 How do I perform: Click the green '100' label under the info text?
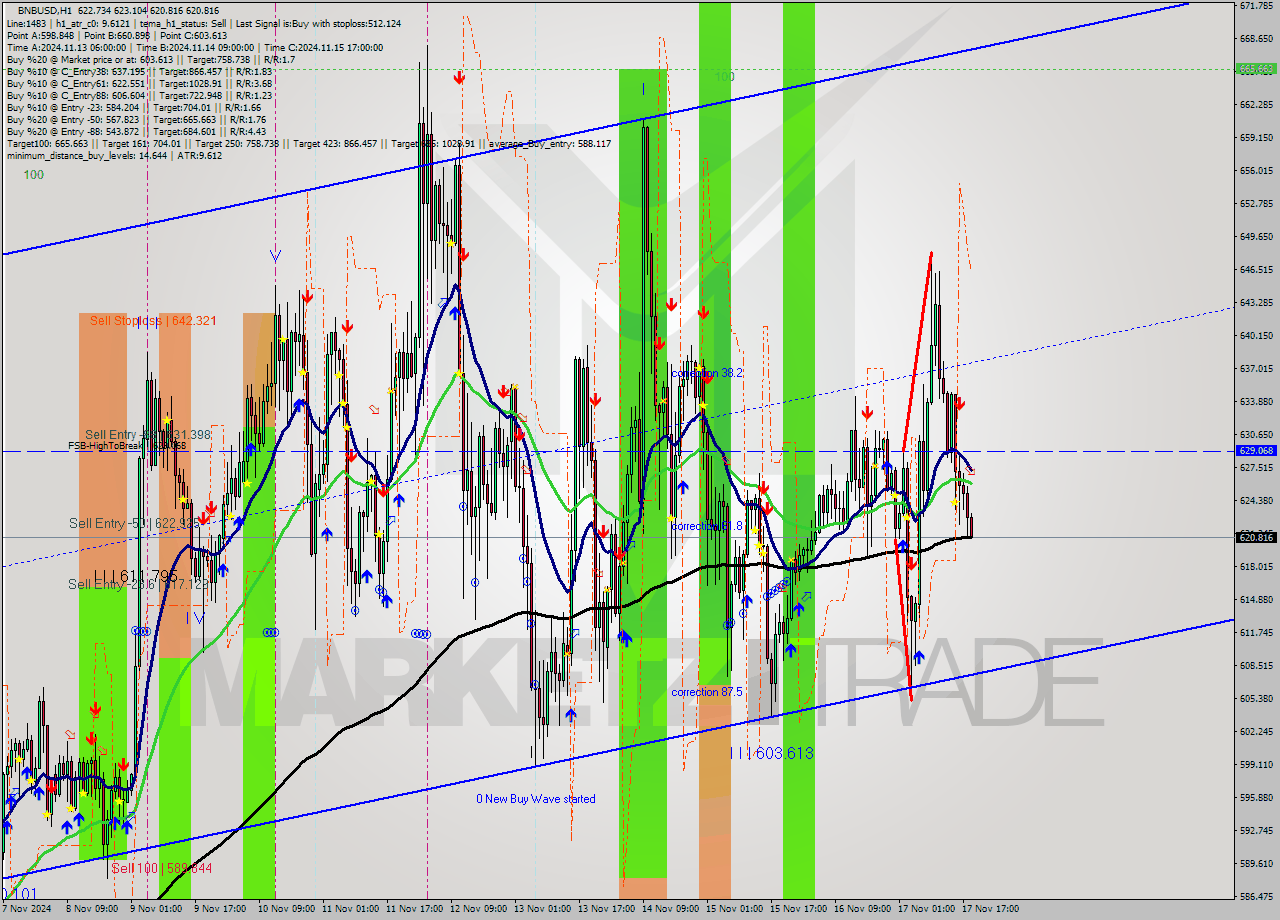pyautogui.click(x=34, y=175)
